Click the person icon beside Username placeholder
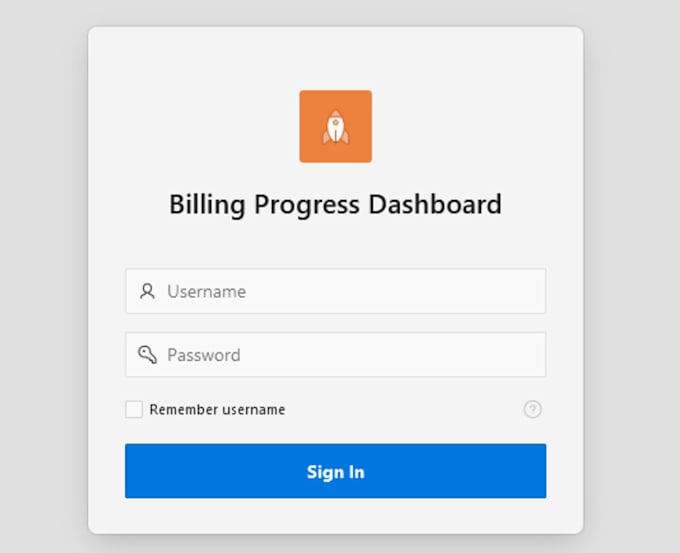 click(147, 291)
